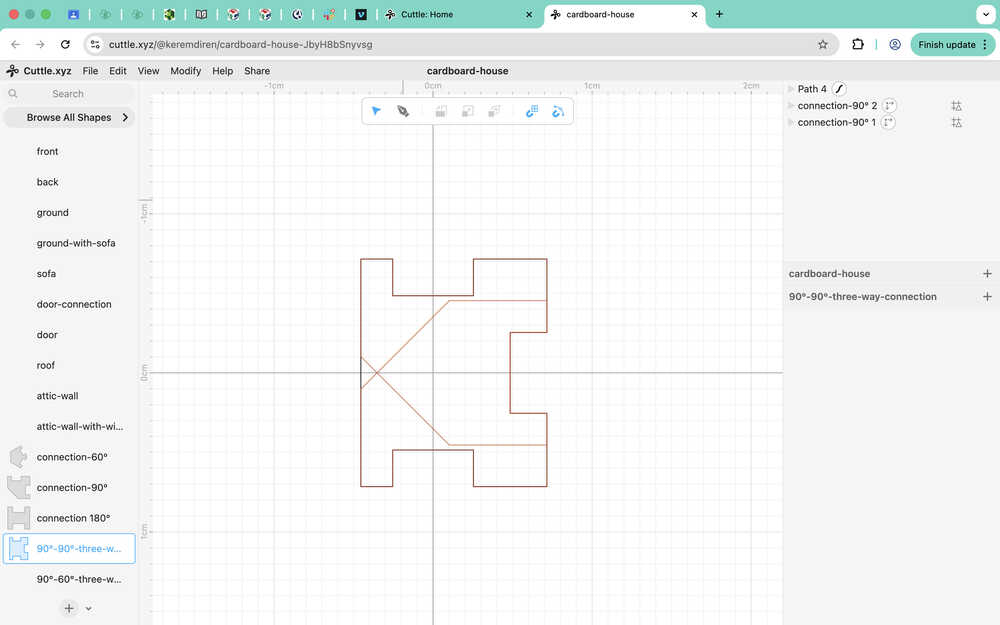This screenshot has width=1000, height=625.
Task: Select the Pen tool
Action: 403,111
